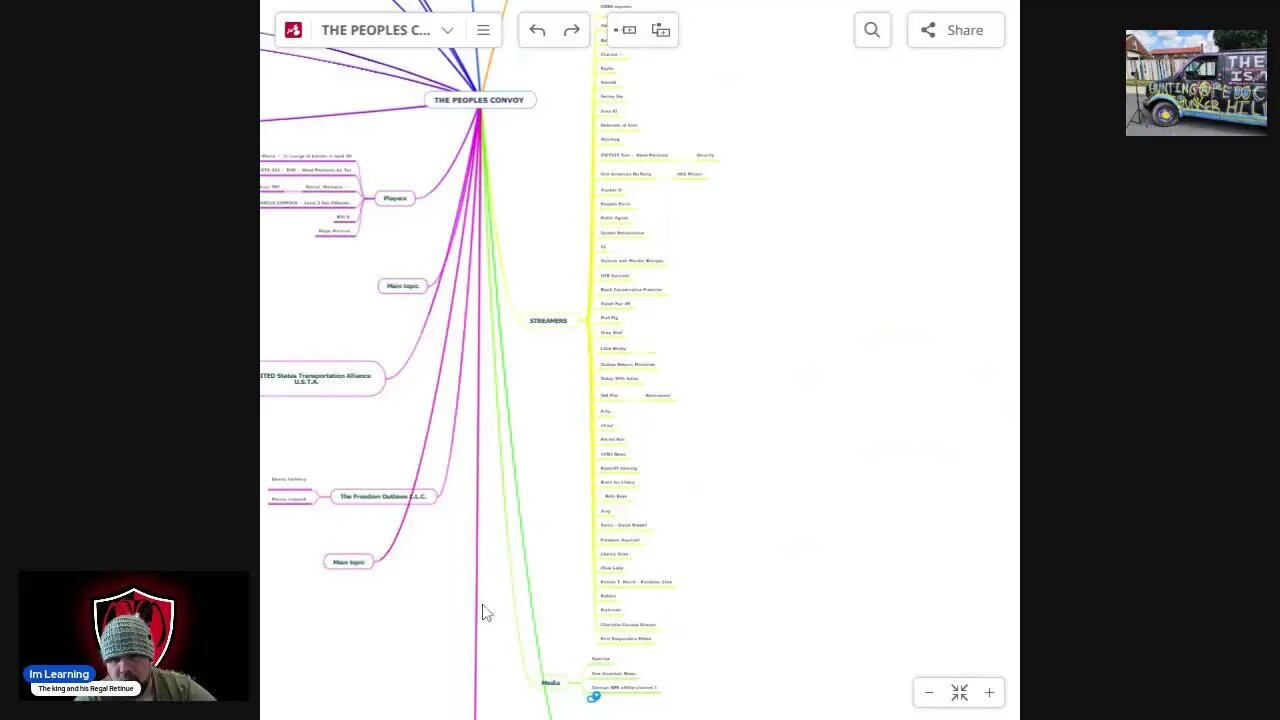Click the Im Learning name label
This screenshot has width=1280, height=720.
pos(59,674)
